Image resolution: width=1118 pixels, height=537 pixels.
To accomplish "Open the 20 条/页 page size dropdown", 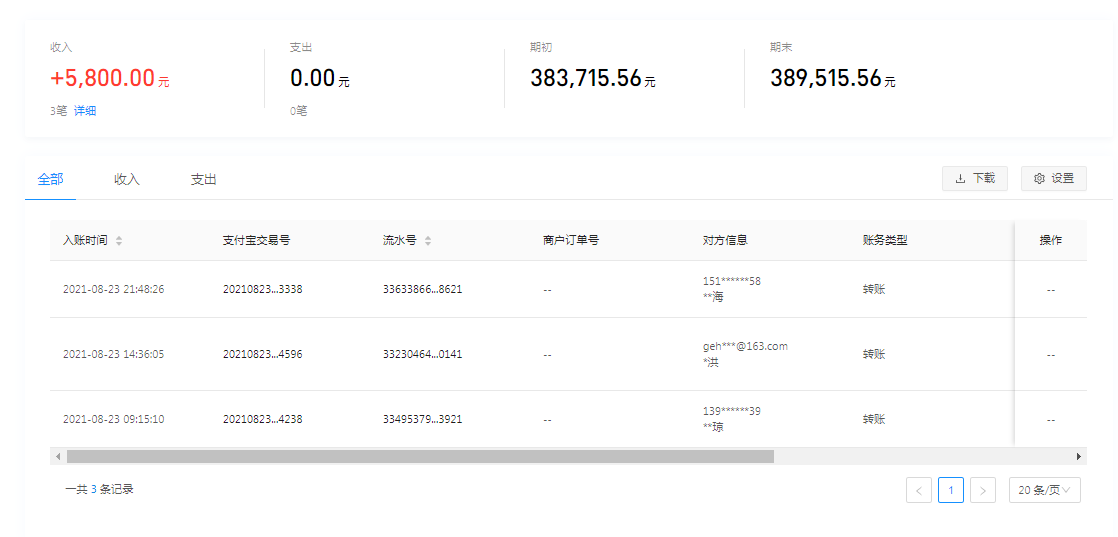I will point(1044,490).
